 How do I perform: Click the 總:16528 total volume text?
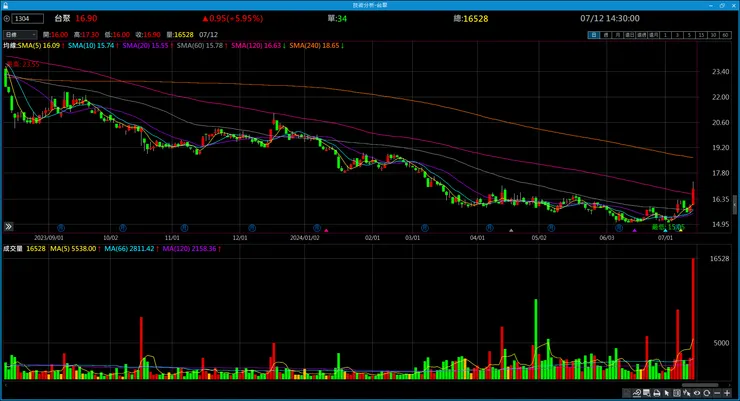click(x=471, y=19)
